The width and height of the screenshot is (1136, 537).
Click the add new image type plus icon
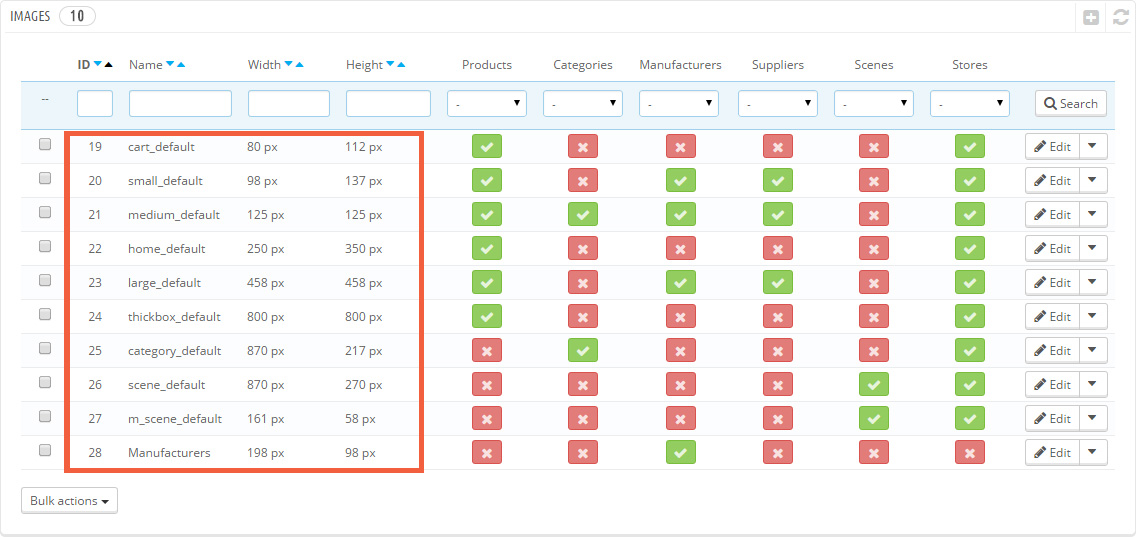[1091, 18]
